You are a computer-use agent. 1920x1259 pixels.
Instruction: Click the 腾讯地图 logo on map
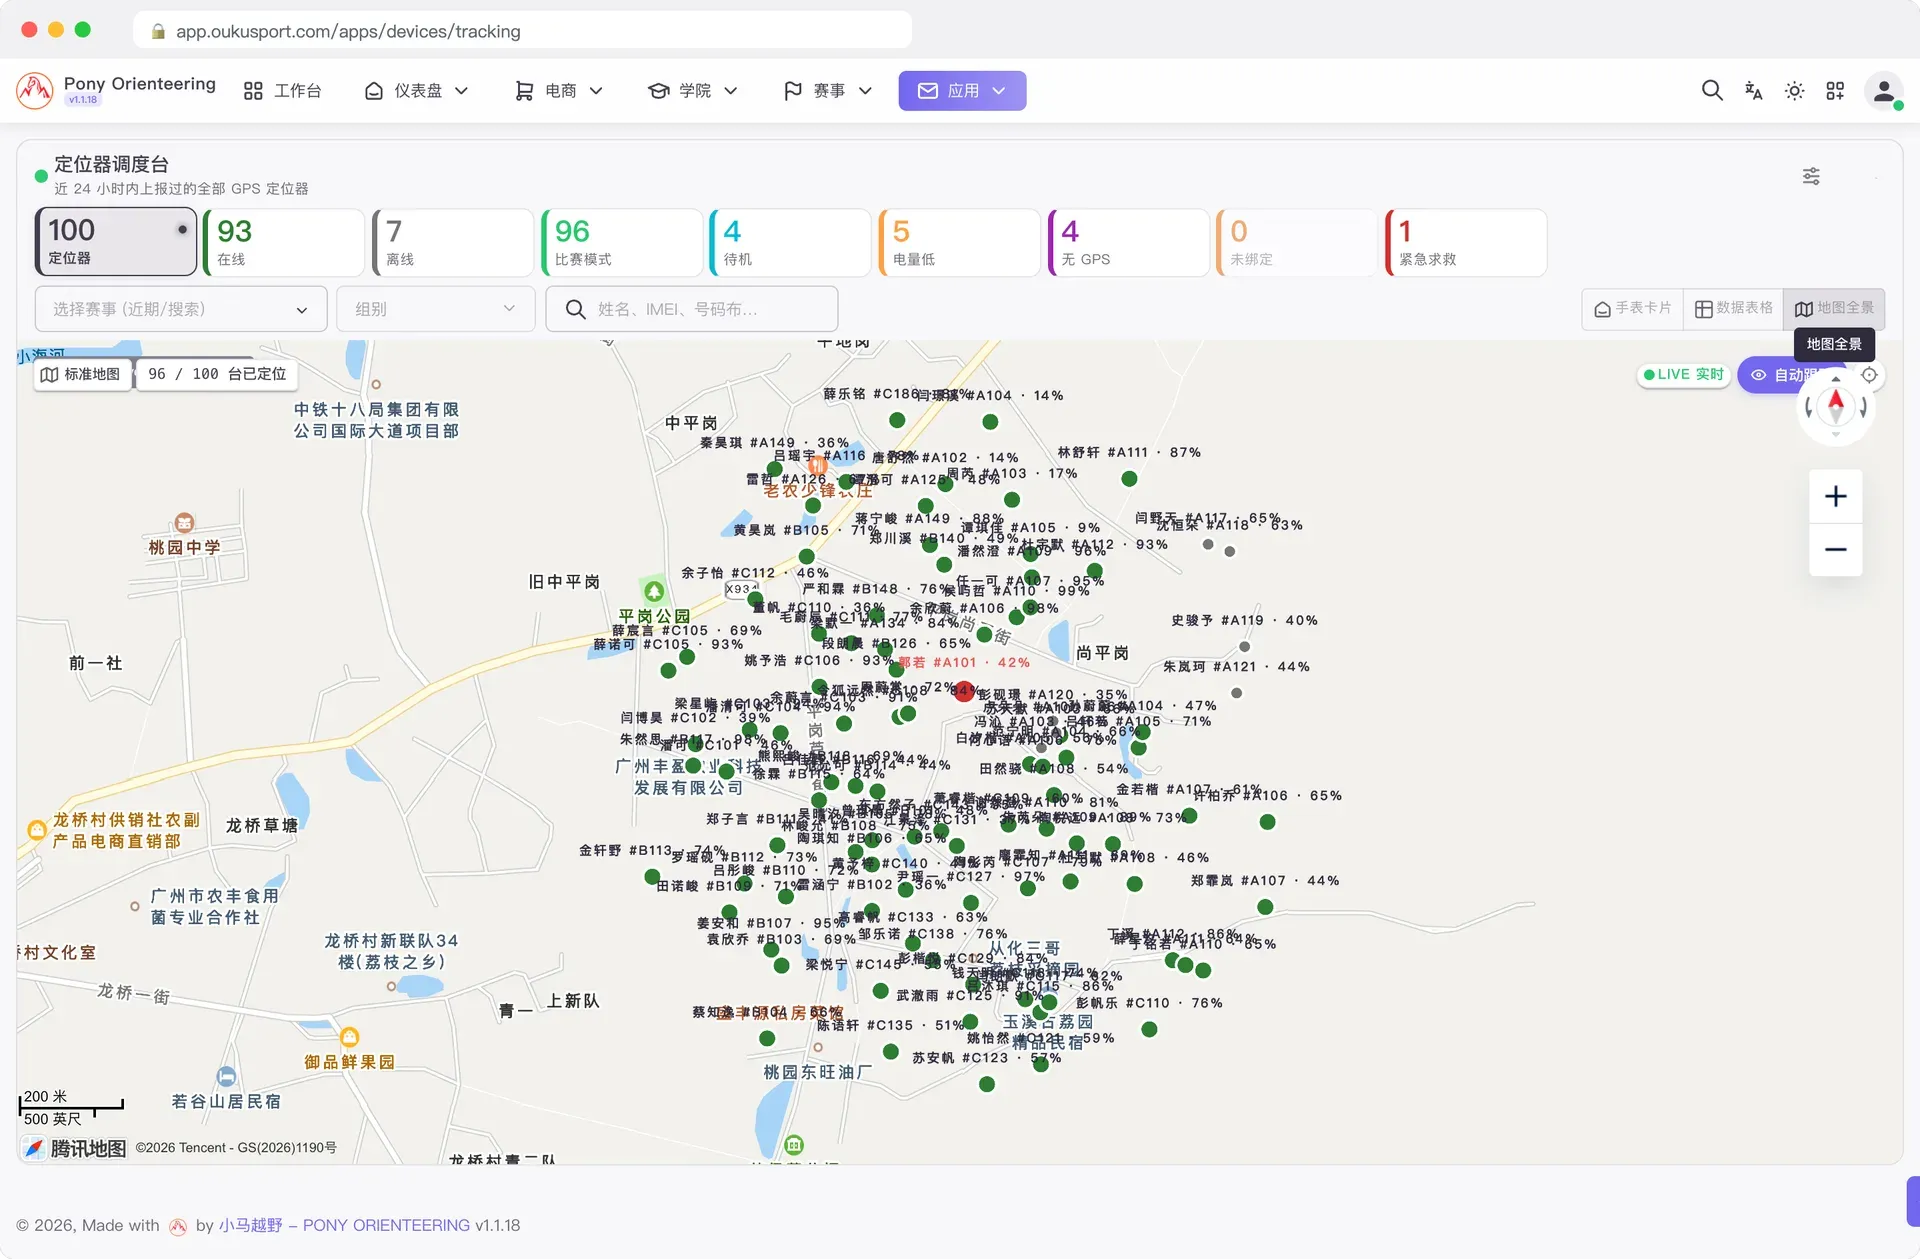point(76,1148)
